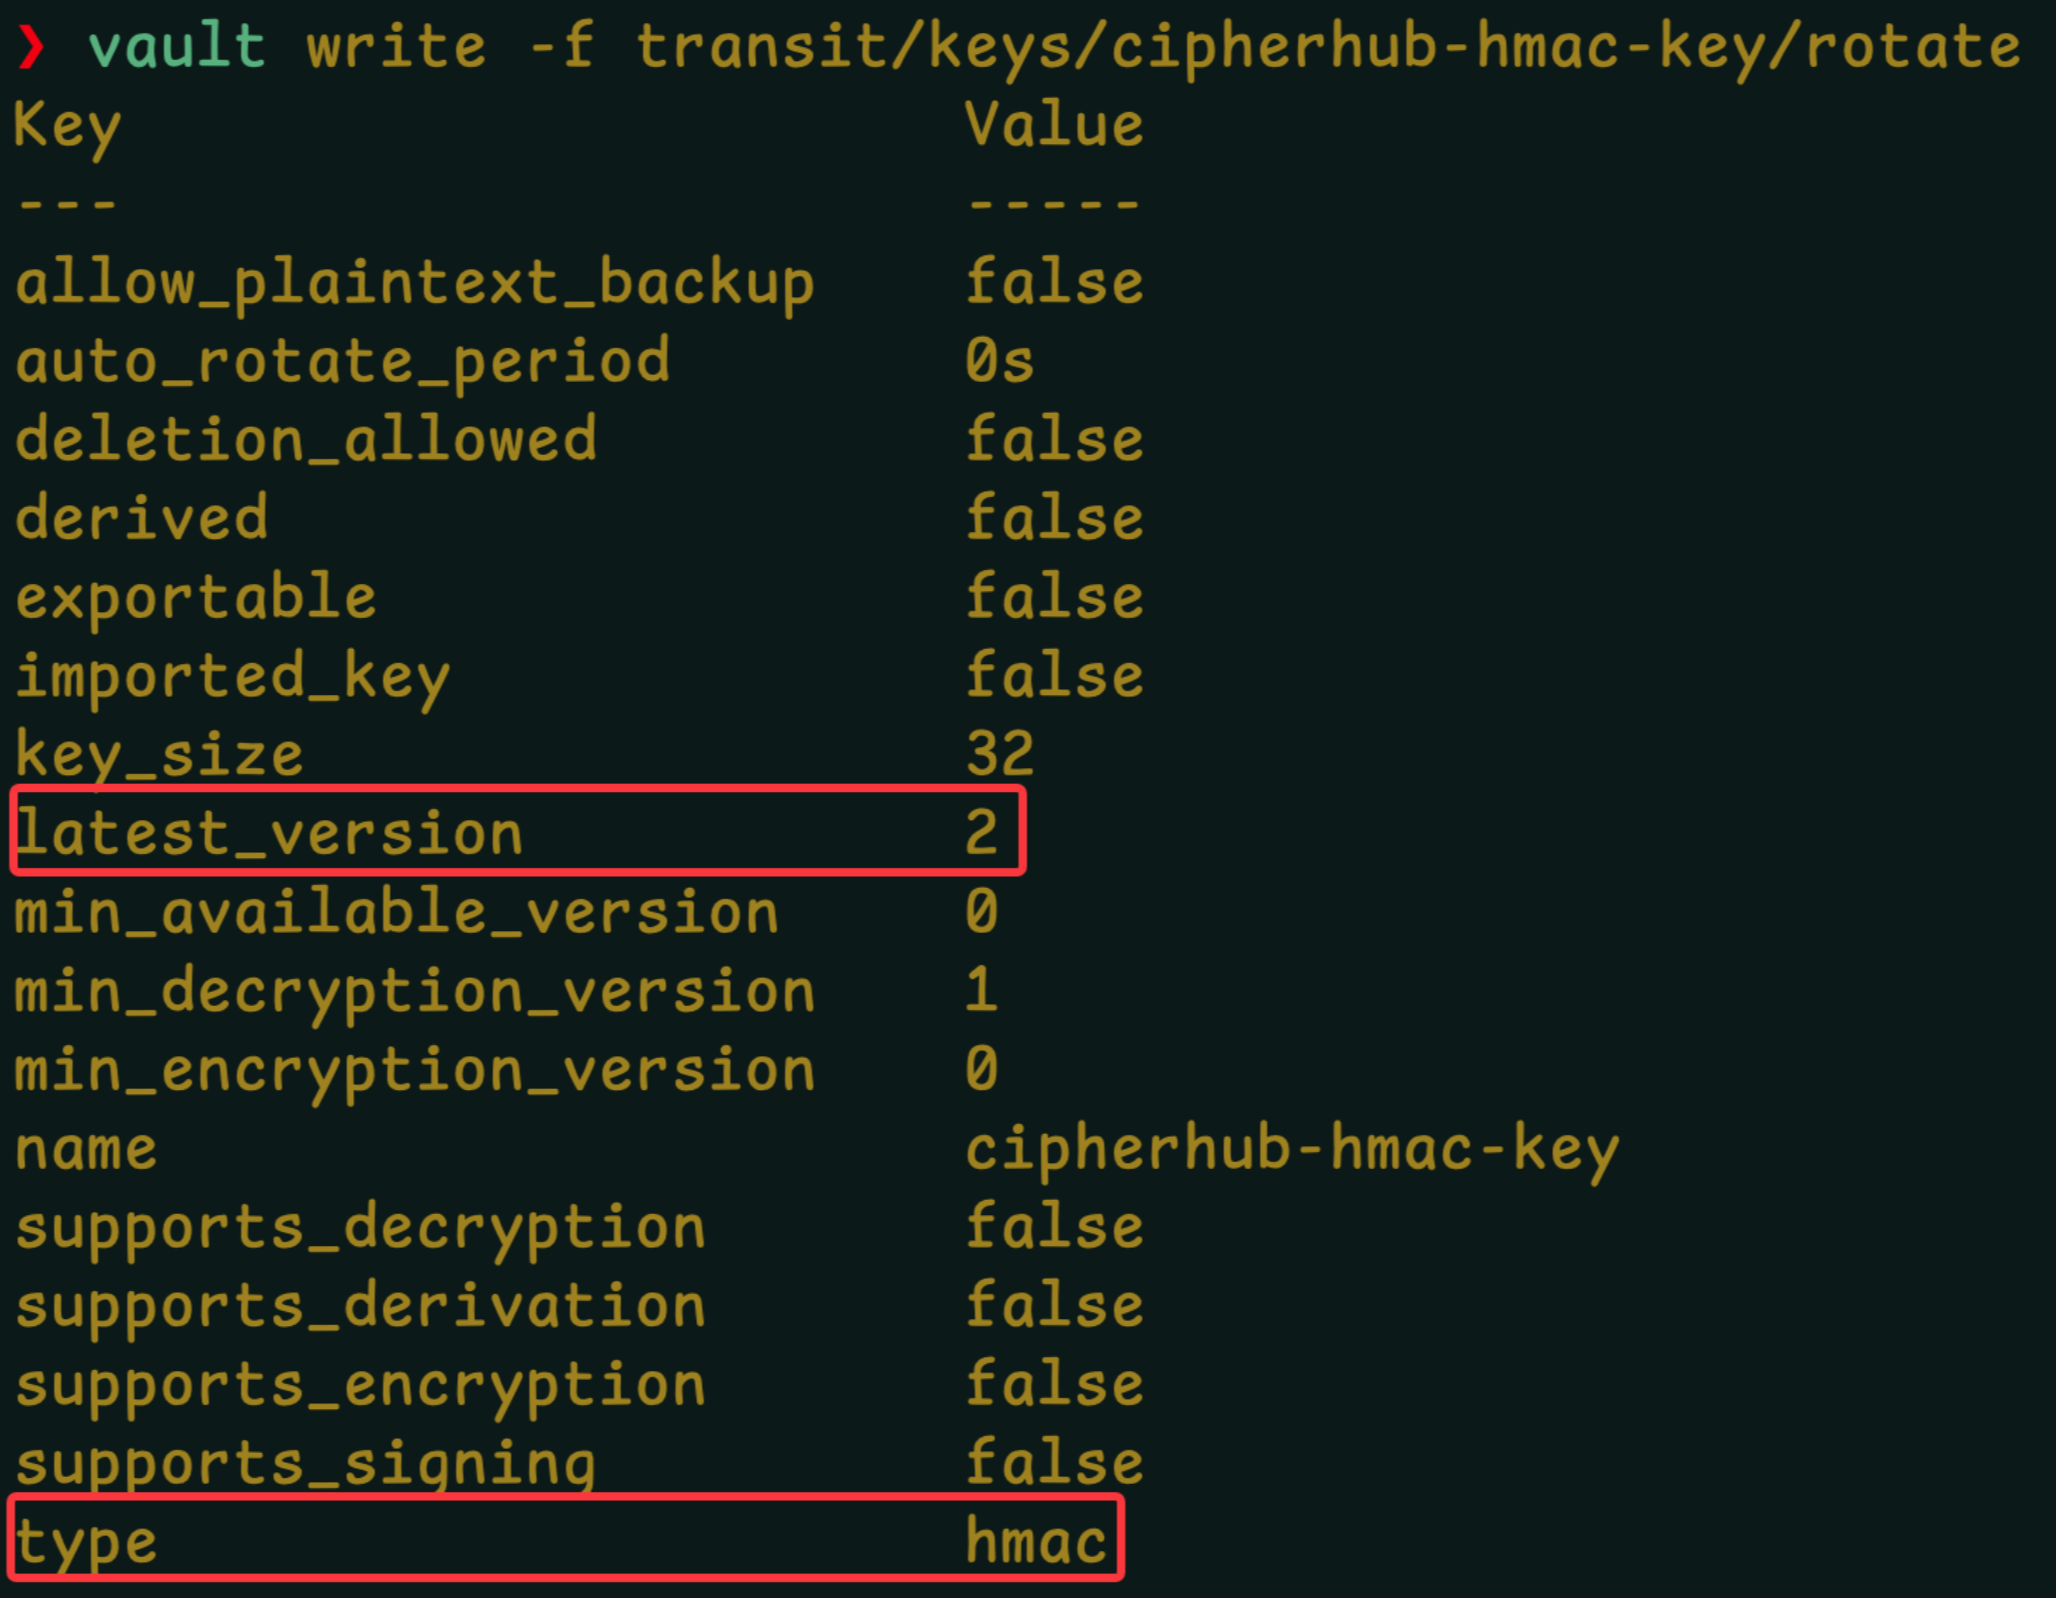The height and width of the screenshot is (1598, 2056).
Task: Click the 0s value for auto_rotate_period
Action: coord(999,361)
